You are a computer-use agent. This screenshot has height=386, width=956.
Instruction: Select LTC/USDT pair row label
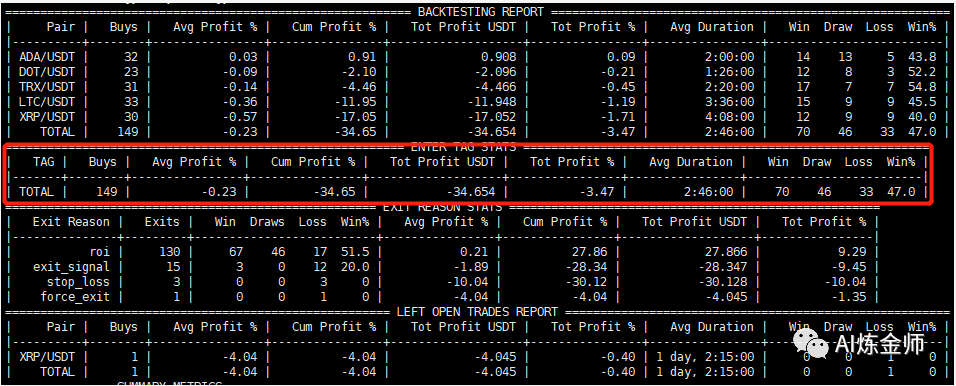click(47, 101)
